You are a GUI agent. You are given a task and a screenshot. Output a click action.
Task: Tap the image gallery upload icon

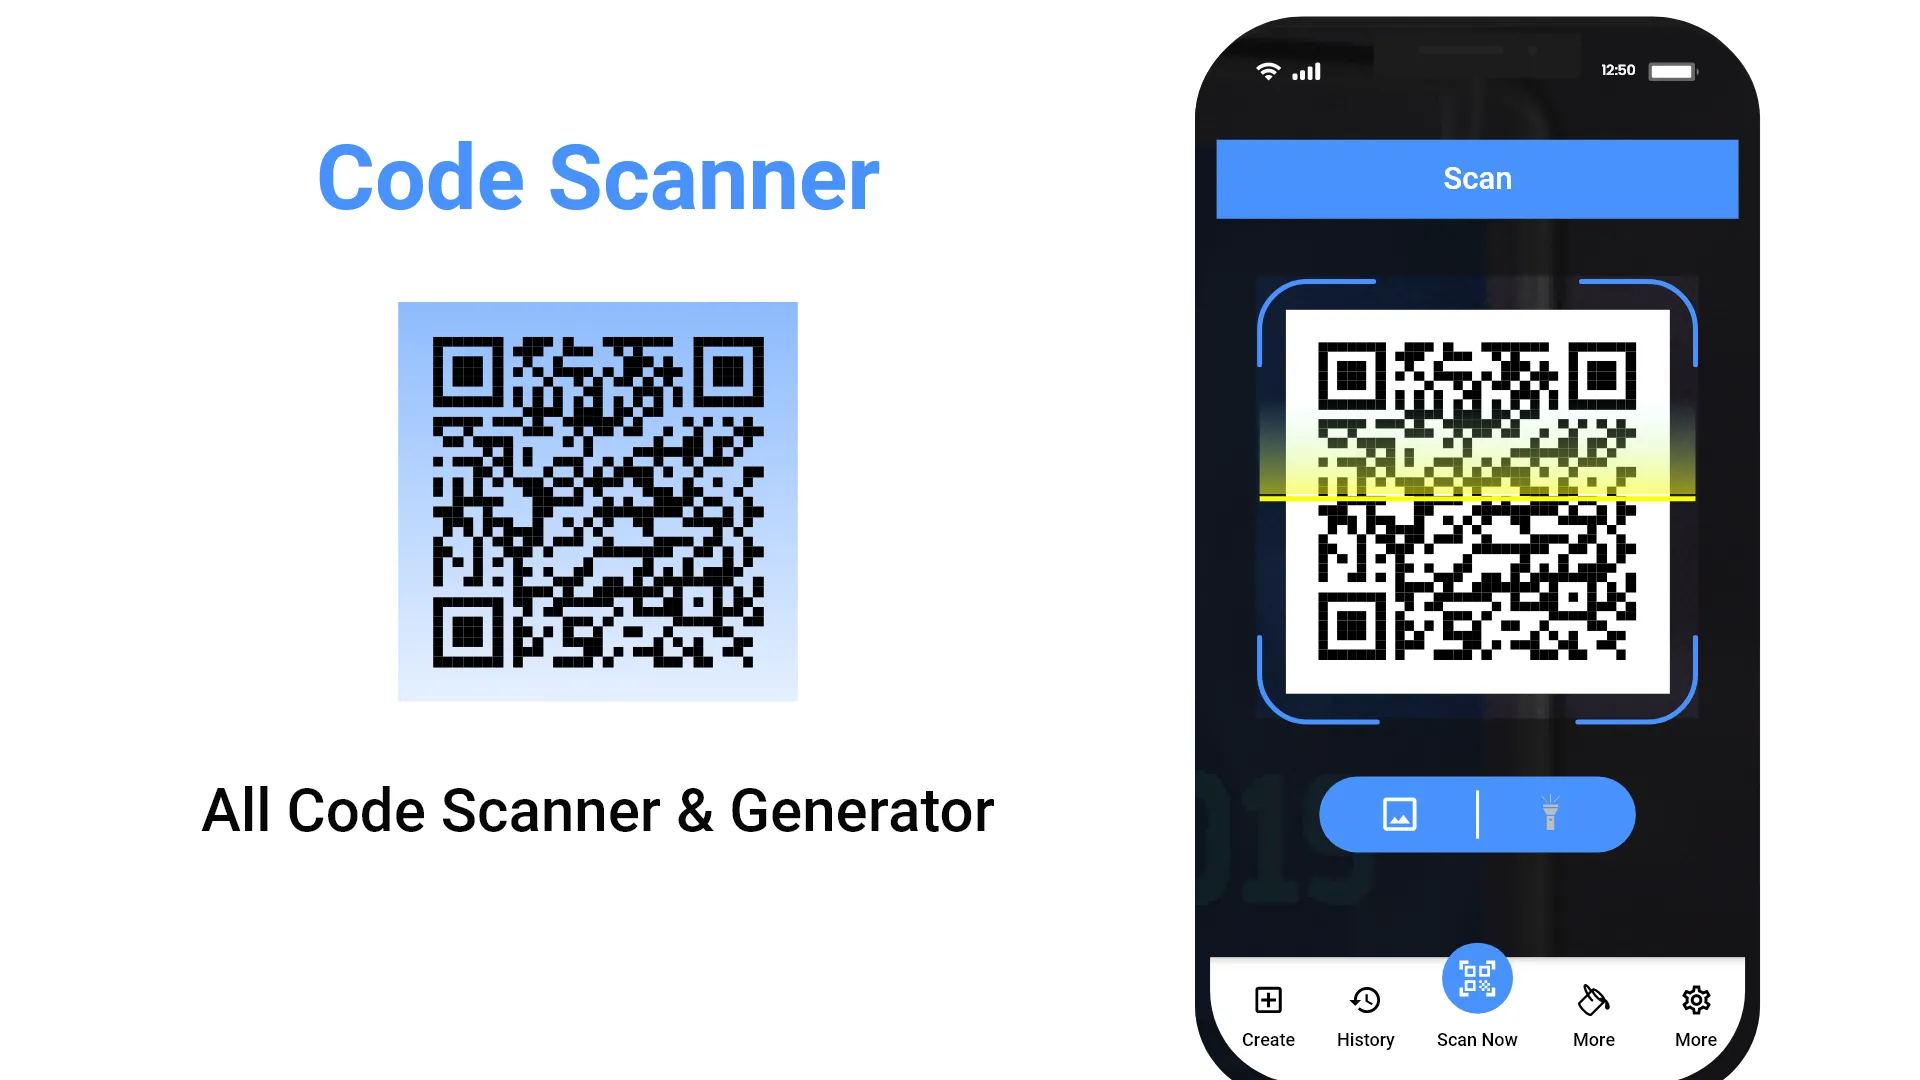tap(1399, 814)
